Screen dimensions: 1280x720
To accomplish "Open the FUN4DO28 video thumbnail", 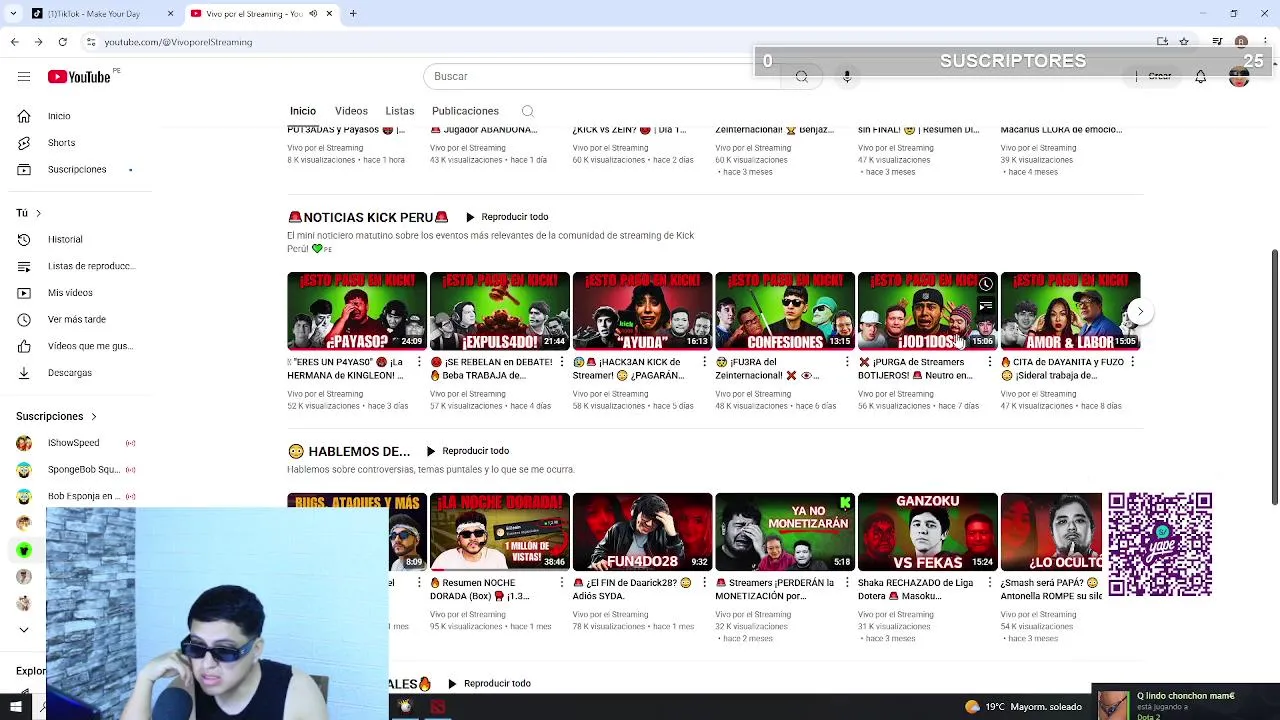I will (x=642, y=532).
